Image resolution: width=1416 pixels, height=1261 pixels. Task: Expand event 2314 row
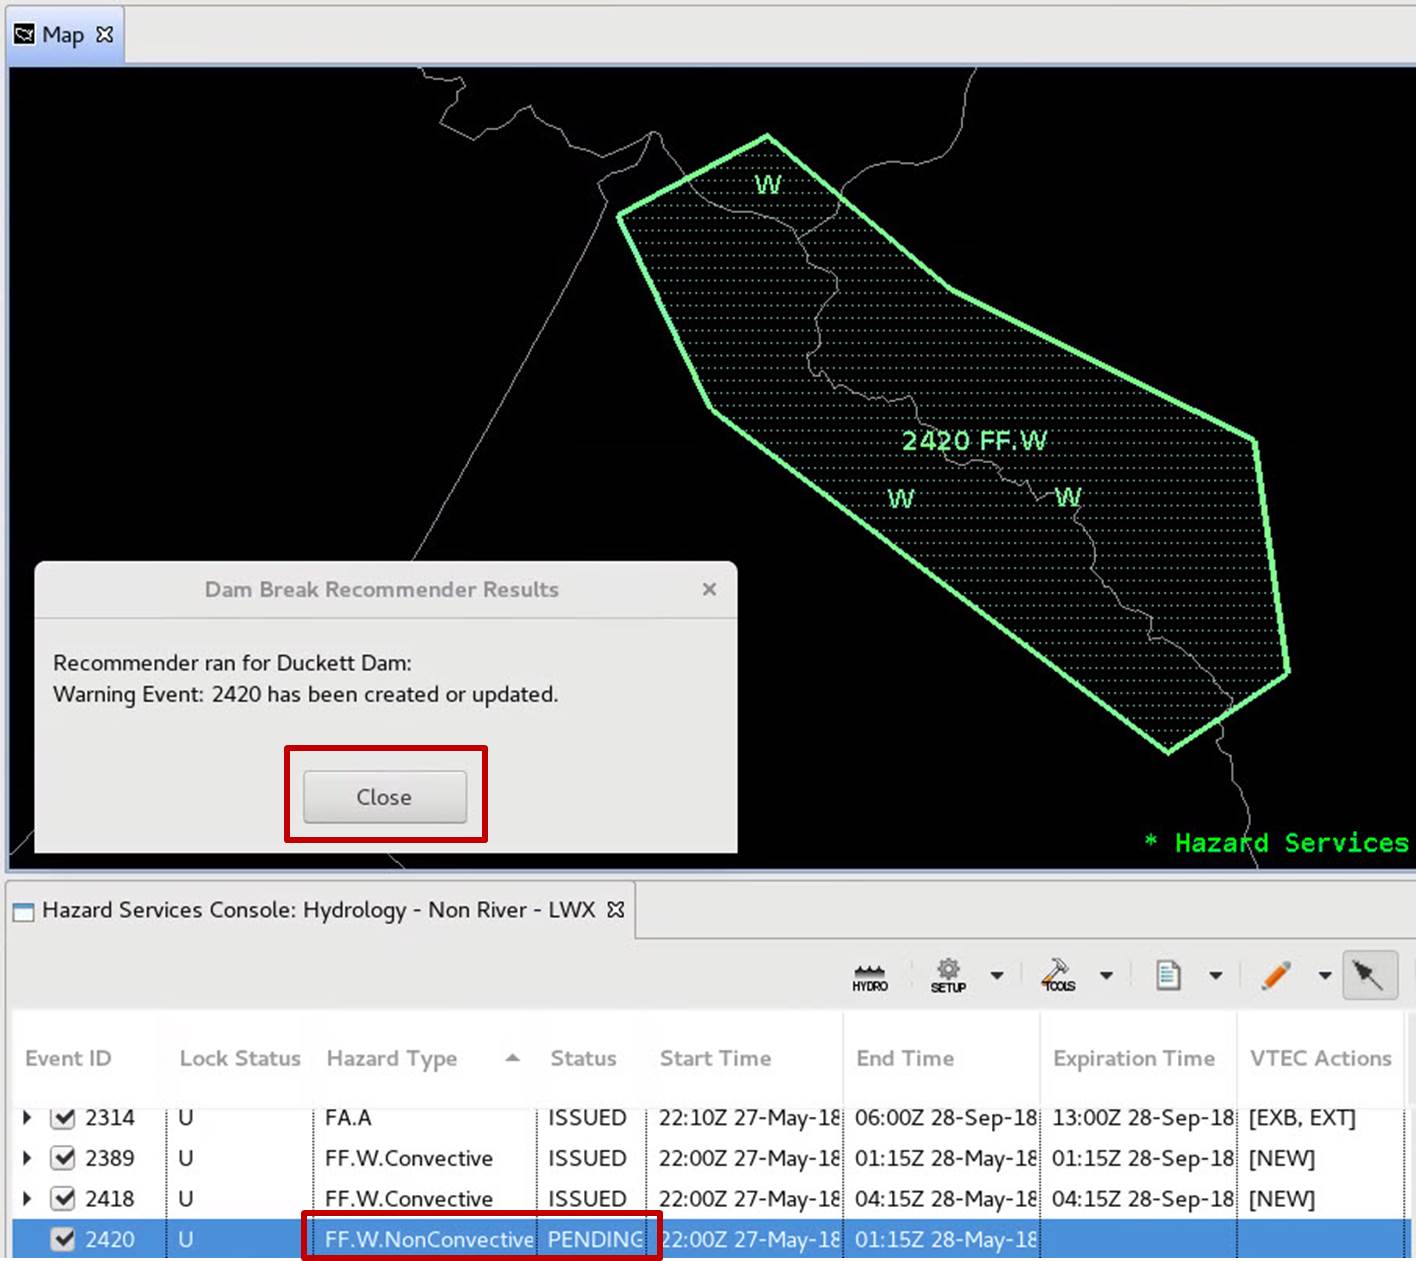point(27,1117)
